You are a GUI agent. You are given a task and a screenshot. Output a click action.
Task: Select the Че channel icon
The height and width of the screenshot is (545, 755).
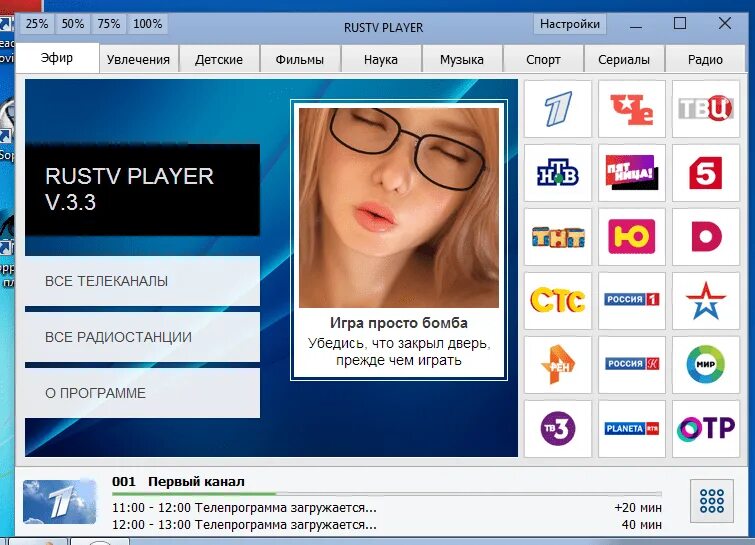click(632, 109)
